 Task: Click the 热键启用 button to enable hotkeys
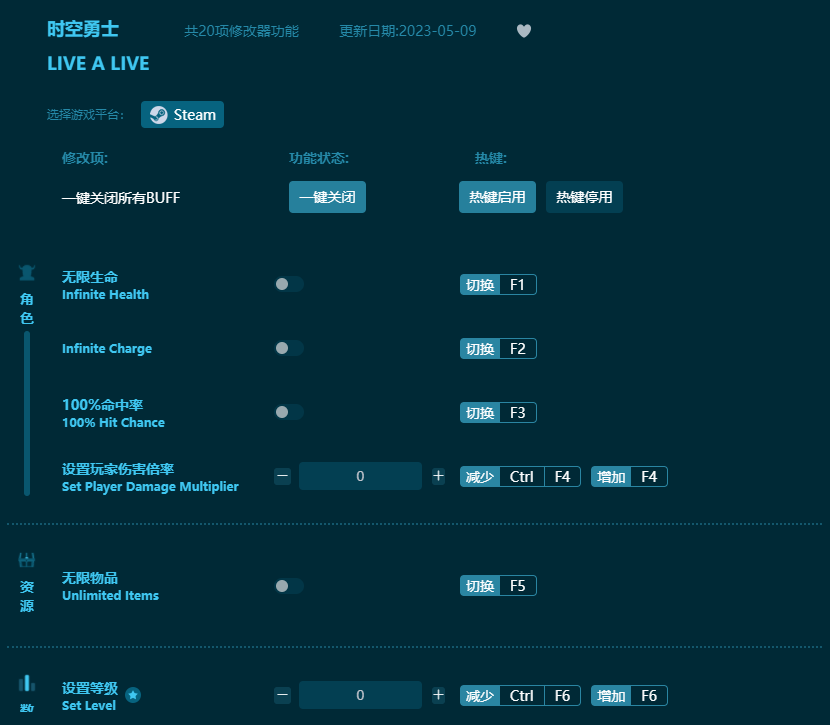coord(497,197)
